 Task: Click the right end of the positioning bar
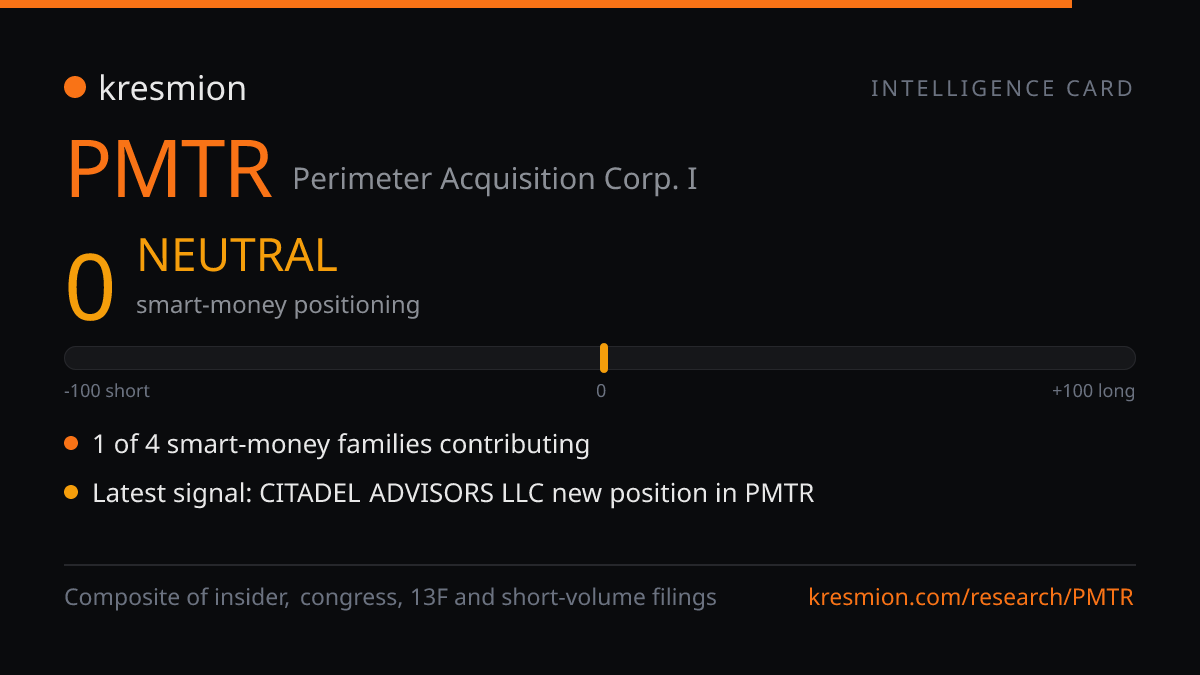click(x=1127, y=358)
